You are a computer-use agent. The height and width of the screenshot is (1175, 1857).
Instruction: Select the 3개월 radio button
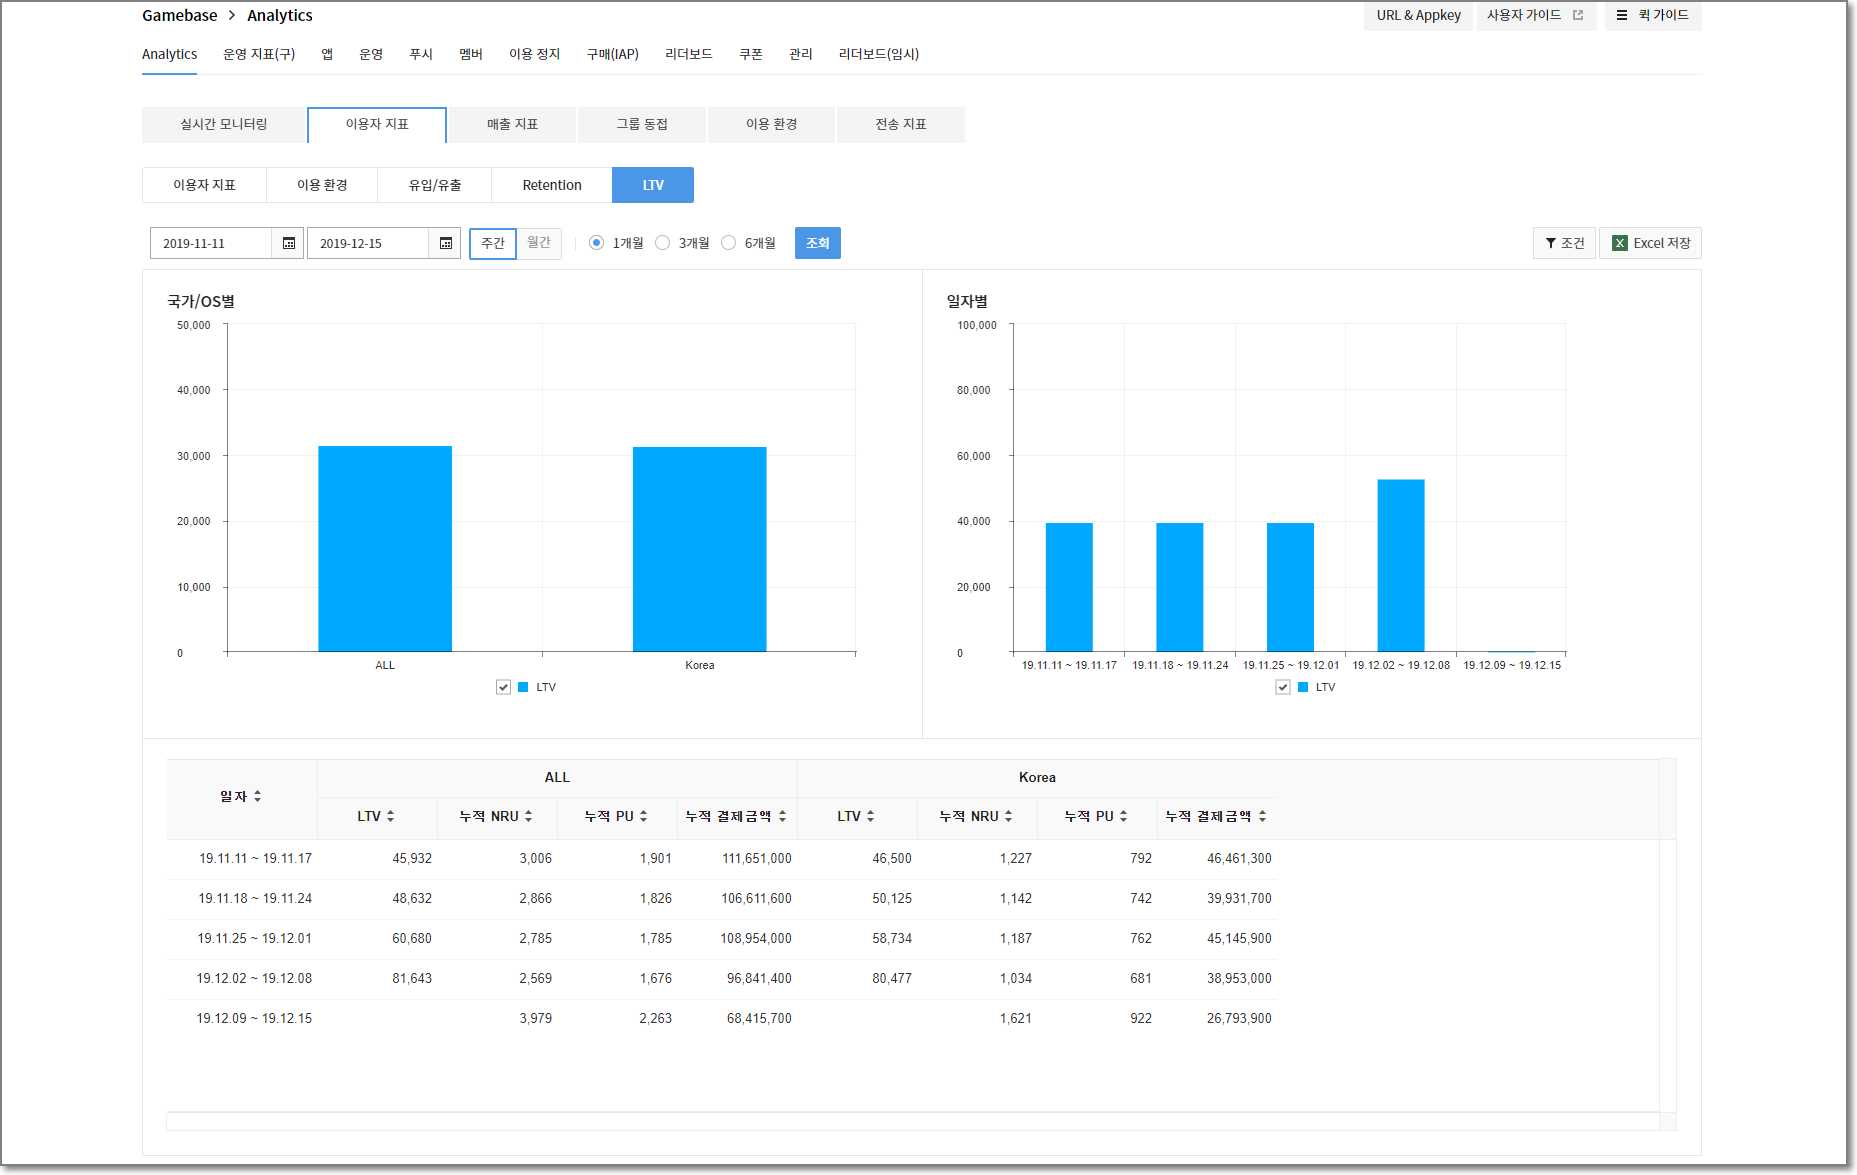click(x=662, y=243)
